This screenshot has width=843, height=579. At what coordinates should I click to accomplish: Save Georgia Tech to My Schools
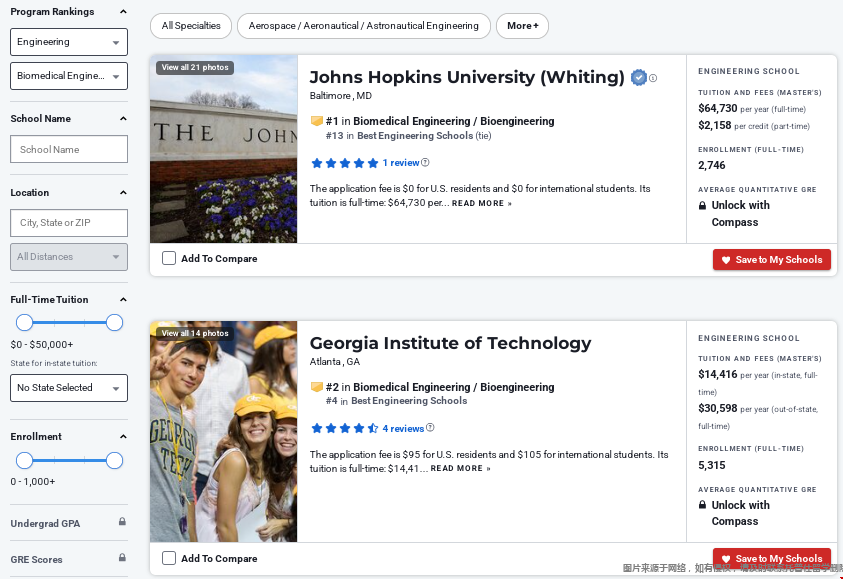[x=771, y=559]
